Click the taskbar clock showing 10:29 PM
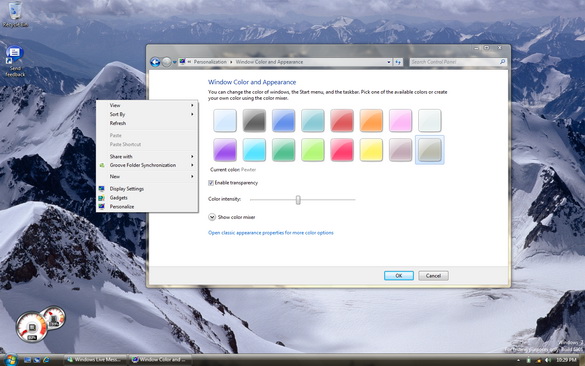585x366 pixels. (566, 360)
